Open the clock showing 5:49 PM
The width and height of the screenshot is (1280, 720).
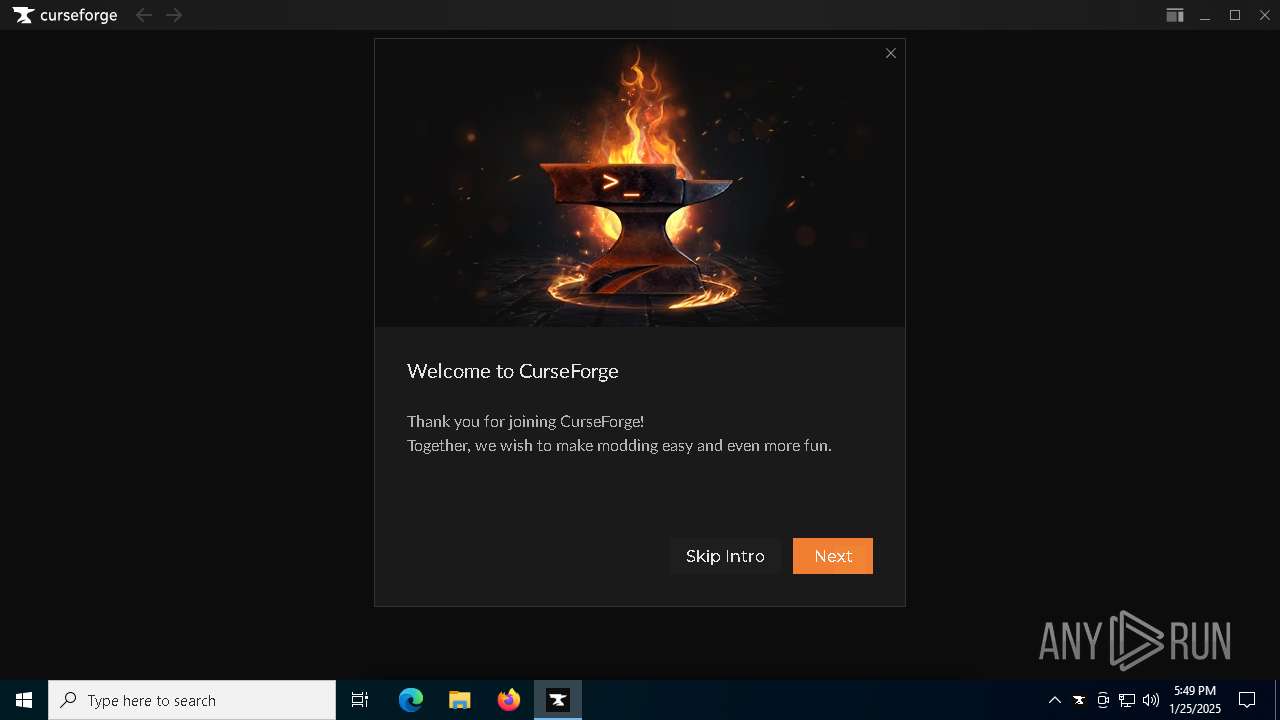(x=1195, y=700)
